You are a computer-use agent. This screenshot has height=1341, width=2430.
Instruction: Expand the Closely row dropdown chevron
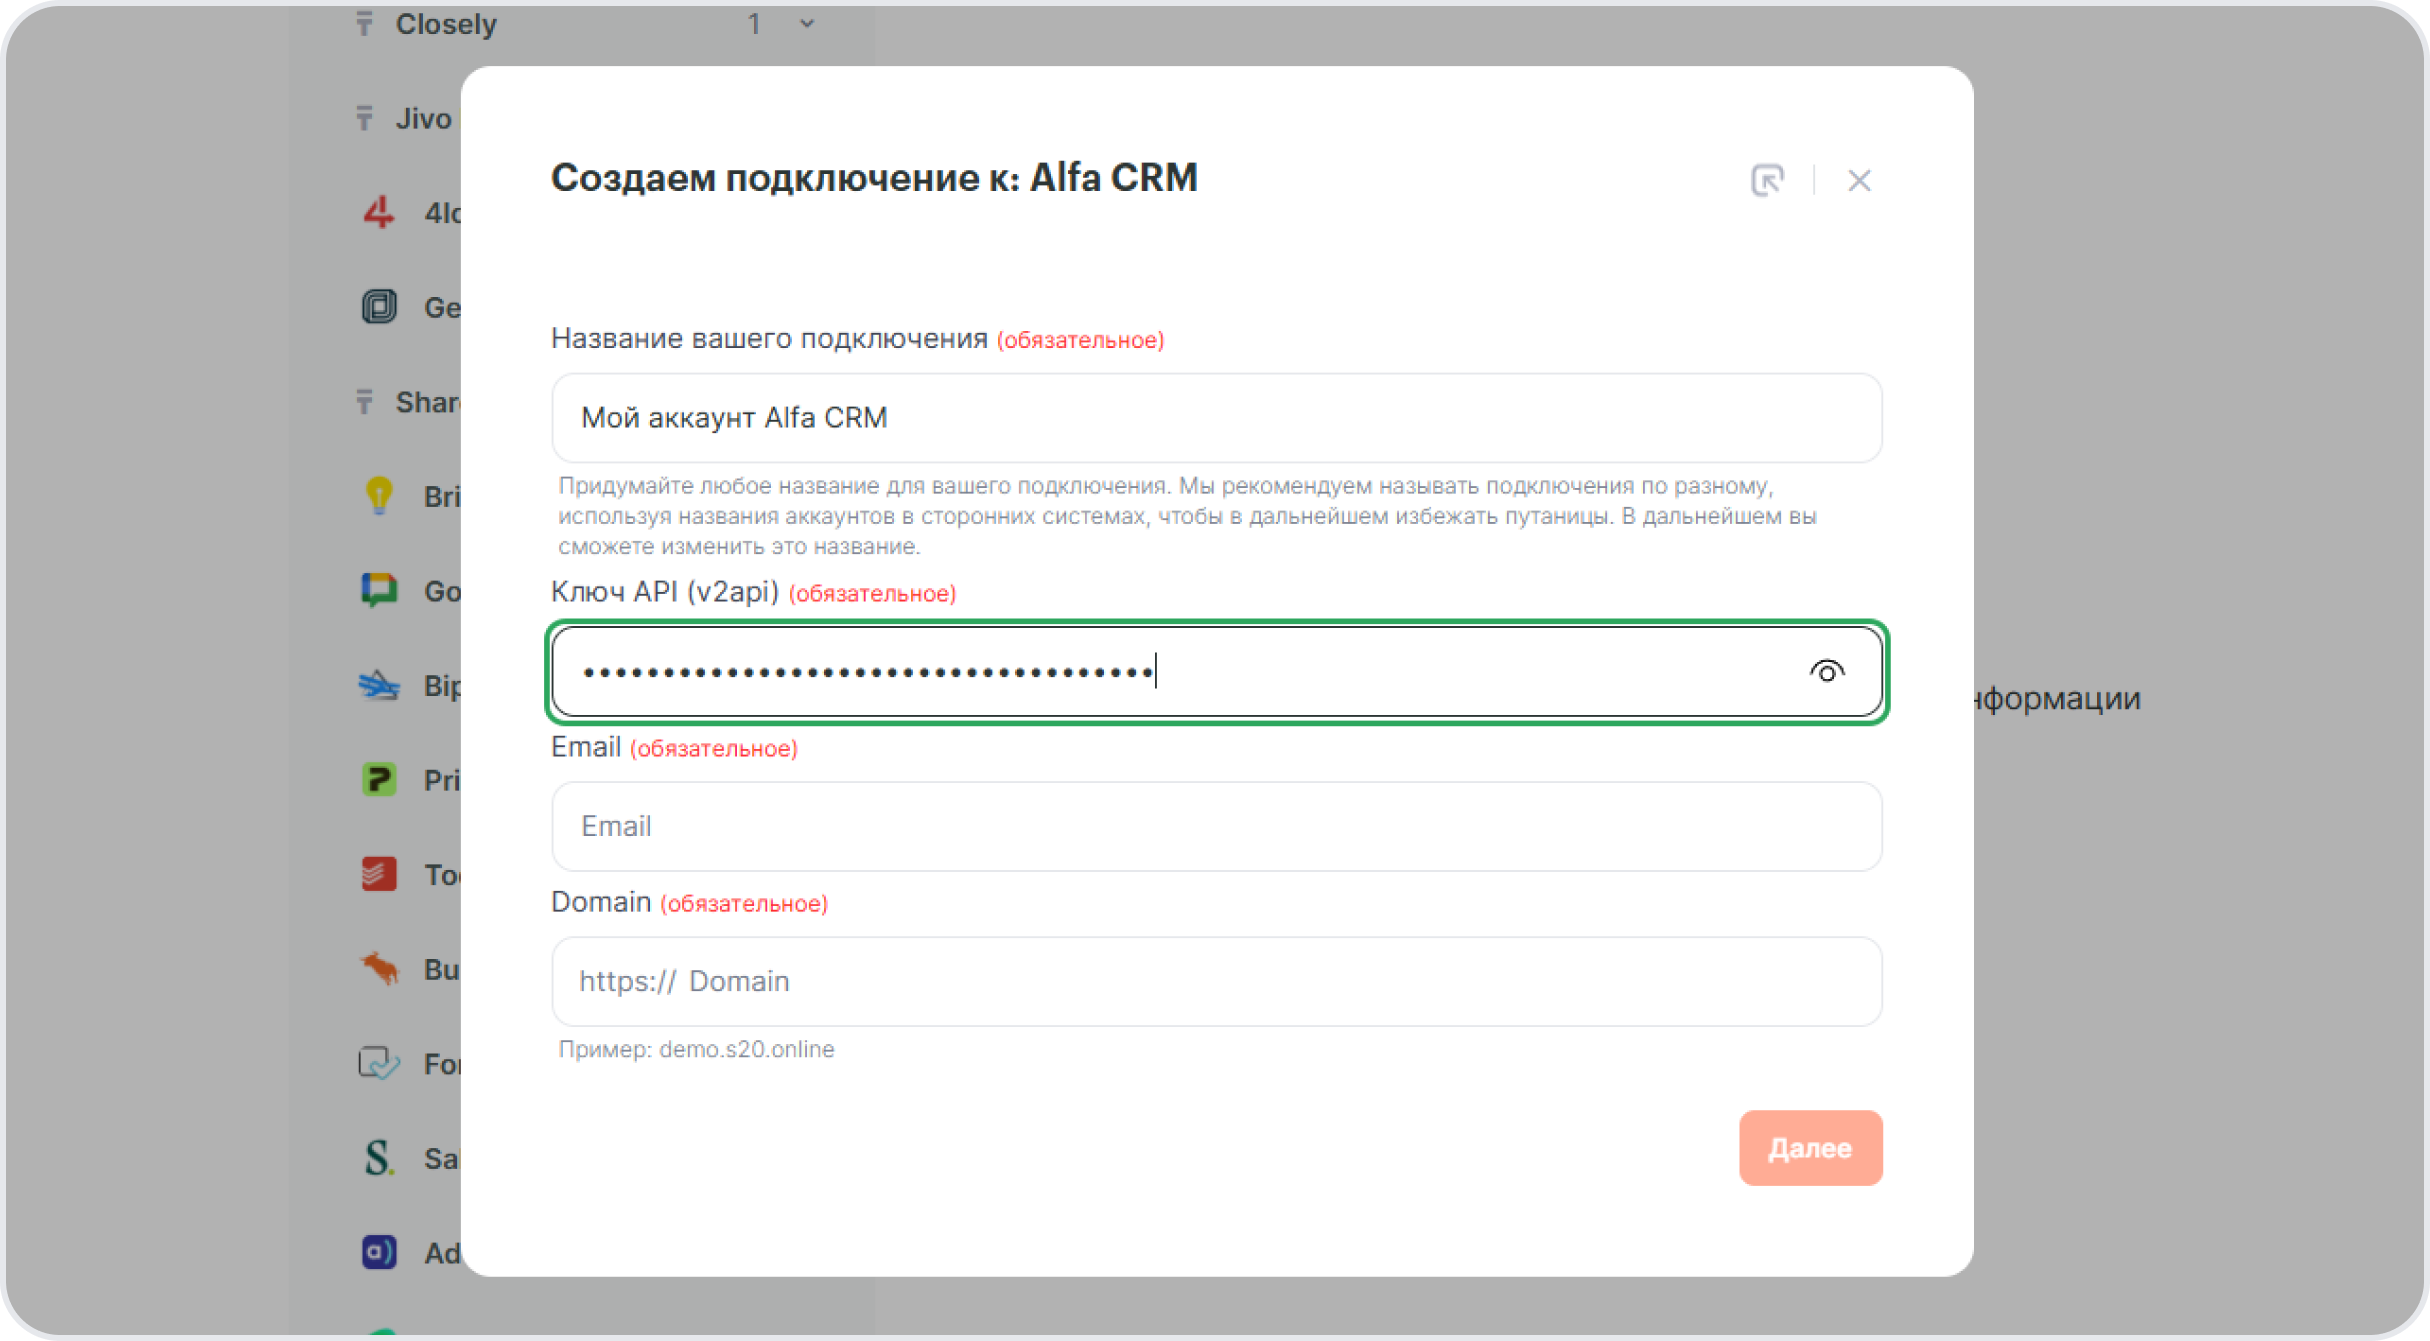[807, 23]
